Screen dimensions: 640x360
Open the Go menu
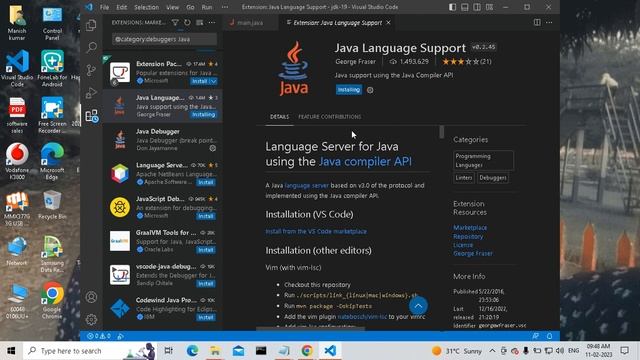coord(190,7)
